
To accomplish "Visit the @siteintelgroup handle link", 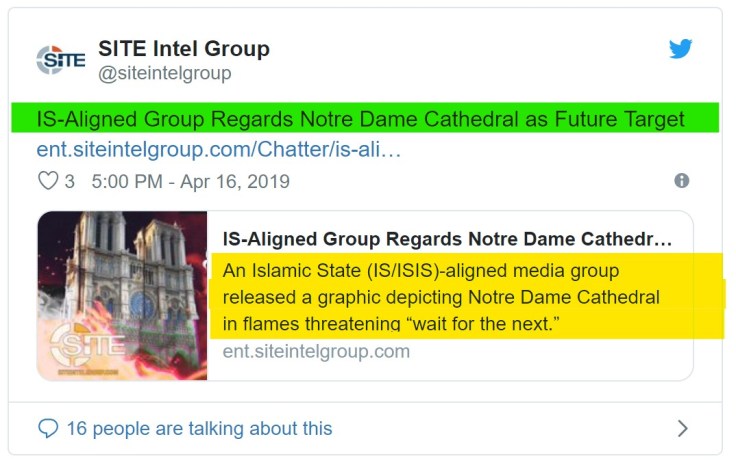I will 164,73.
